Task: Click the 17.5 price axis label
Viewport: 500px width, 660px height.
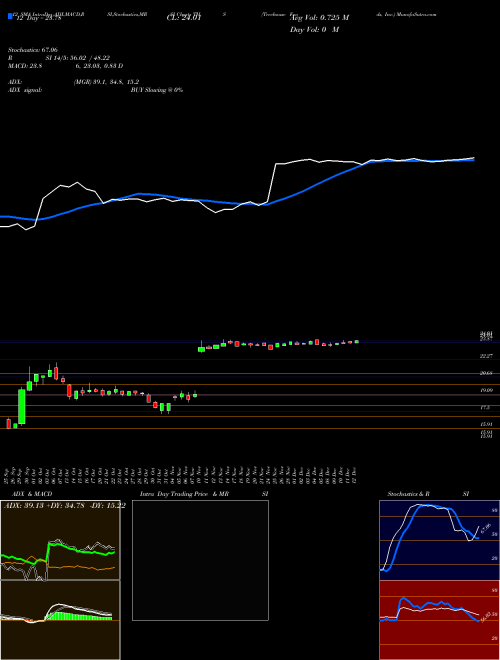Action: 485,407
